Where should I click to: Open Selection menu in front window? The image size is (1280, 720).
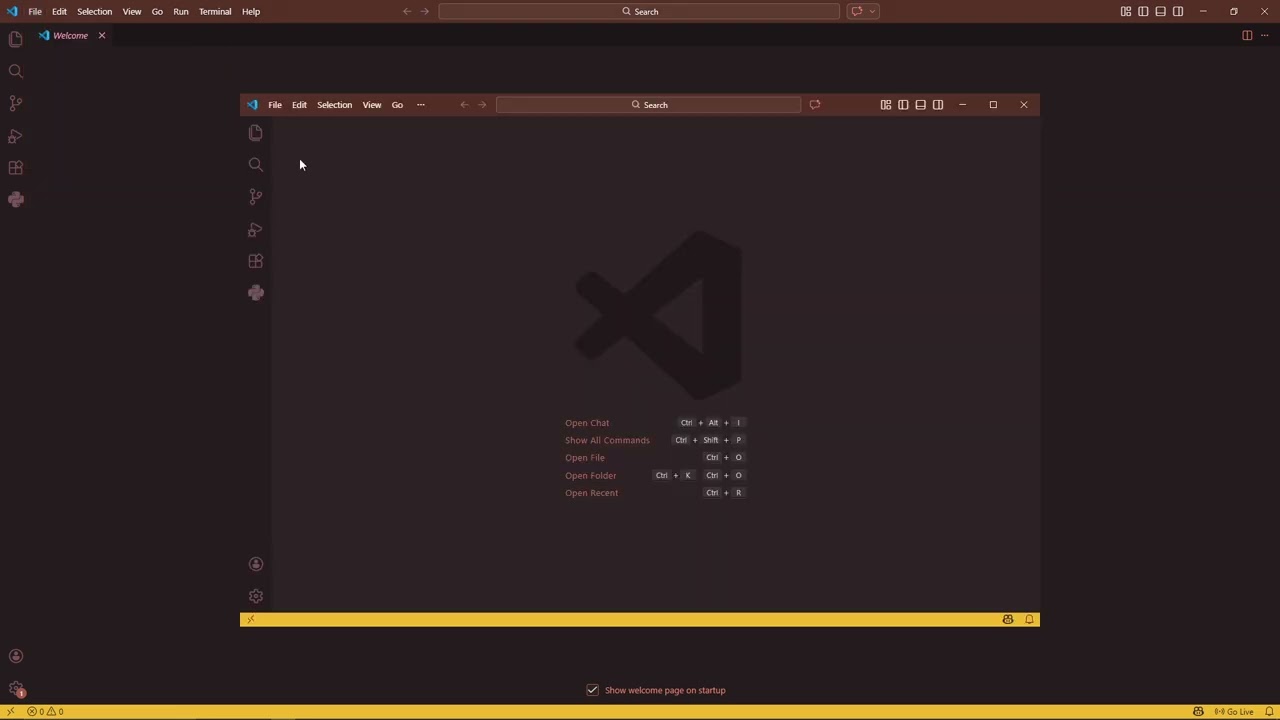point(334,105)
